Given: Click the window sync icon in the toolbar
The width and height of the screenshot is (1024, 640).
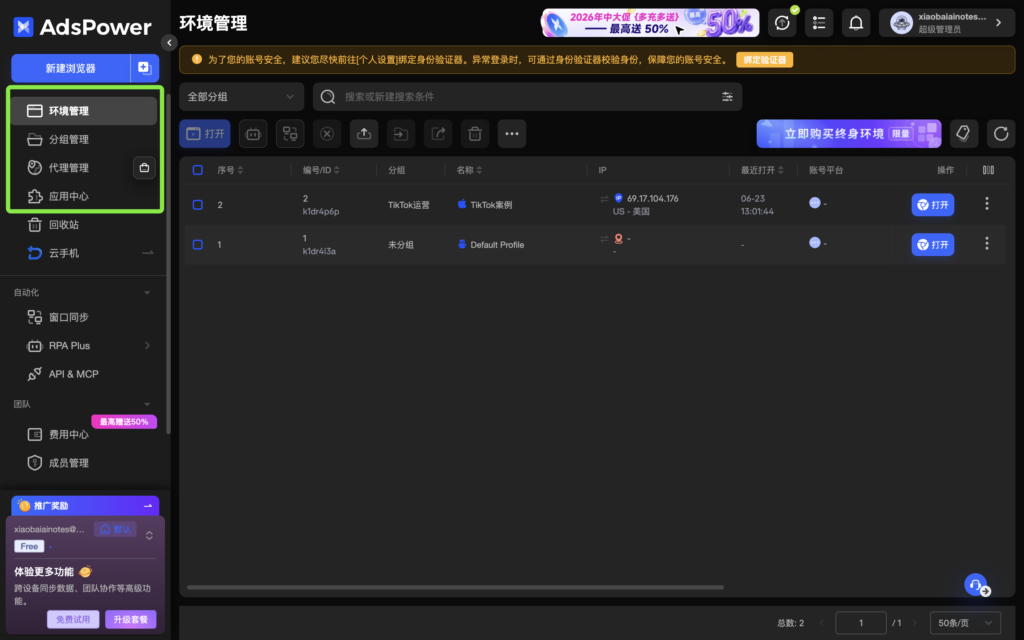Looking at the screenshot, I should tap(290, 134).
